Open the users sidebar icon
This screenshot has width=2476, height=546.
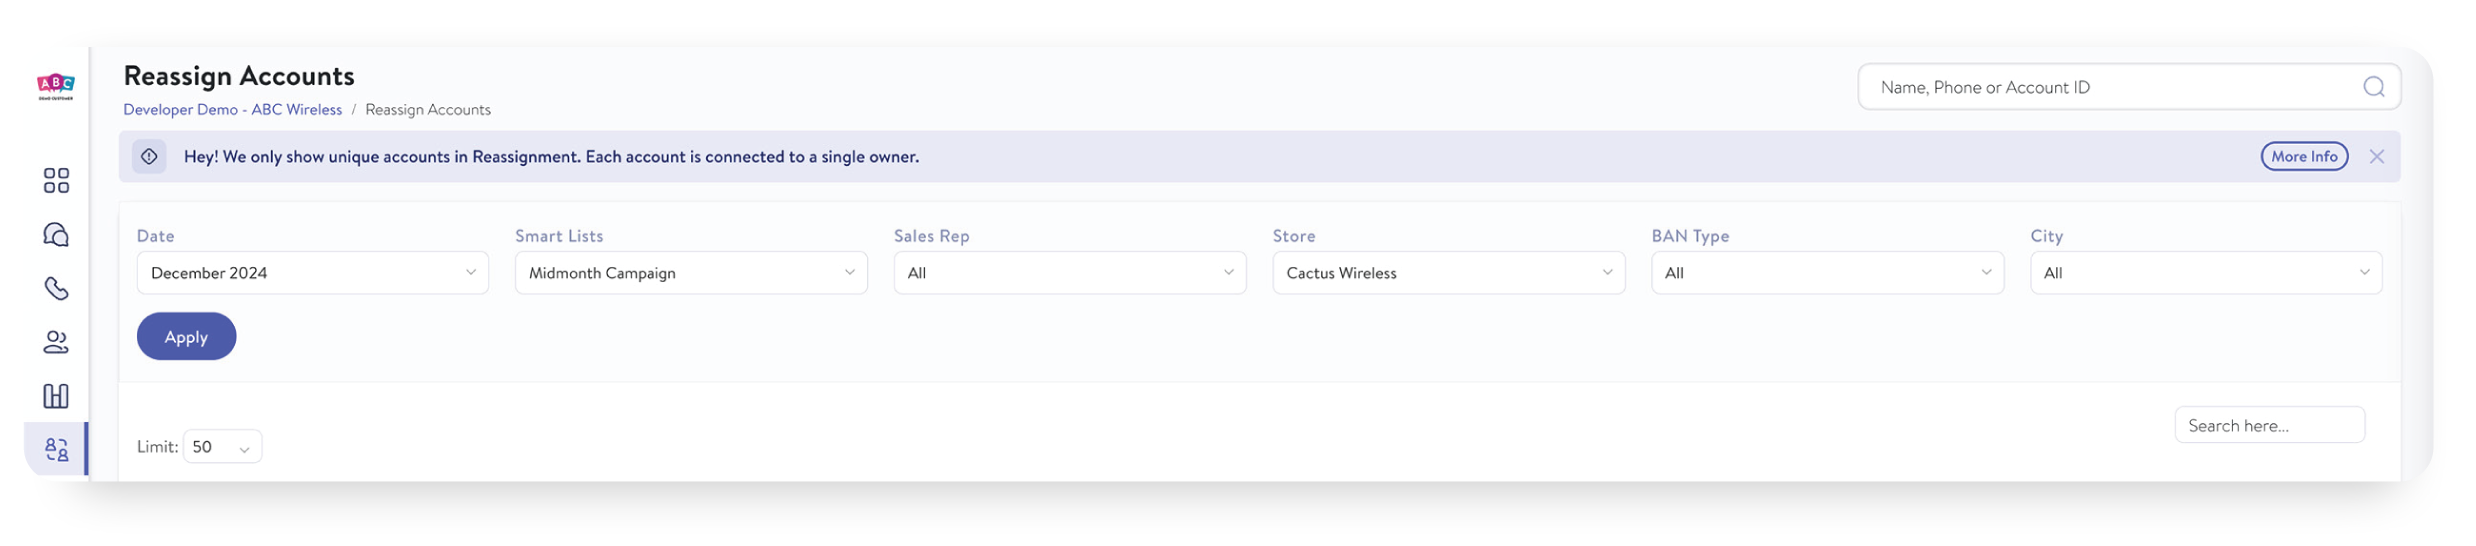[x=56, y=343]
